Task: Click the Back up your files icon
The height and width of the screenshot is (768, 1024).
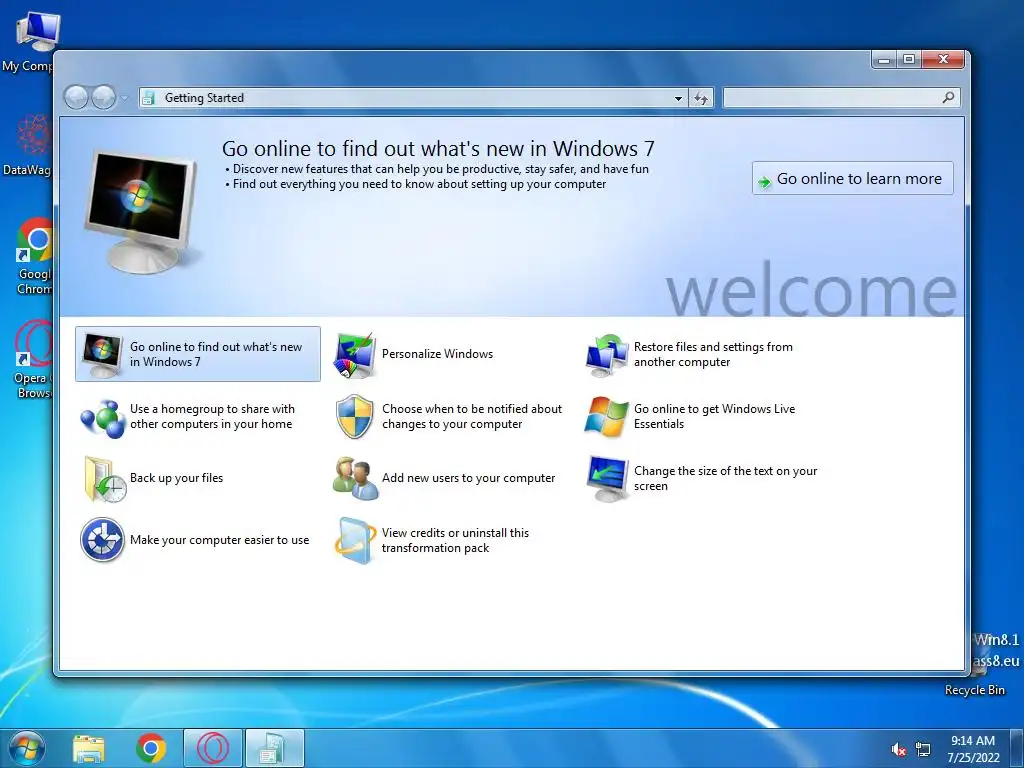Action: (x=104, y=479)
